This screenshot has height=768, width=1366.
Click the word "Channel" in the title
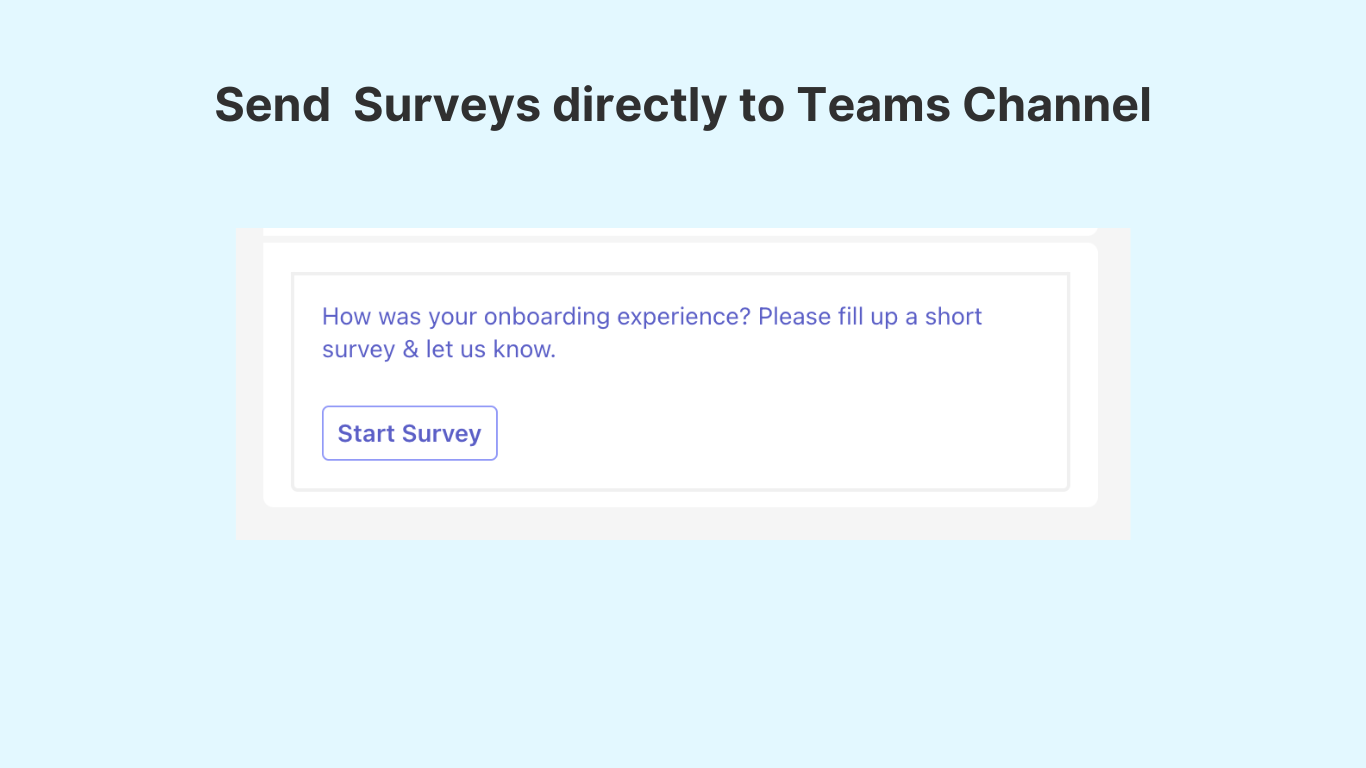click(x=1057, y=105)
